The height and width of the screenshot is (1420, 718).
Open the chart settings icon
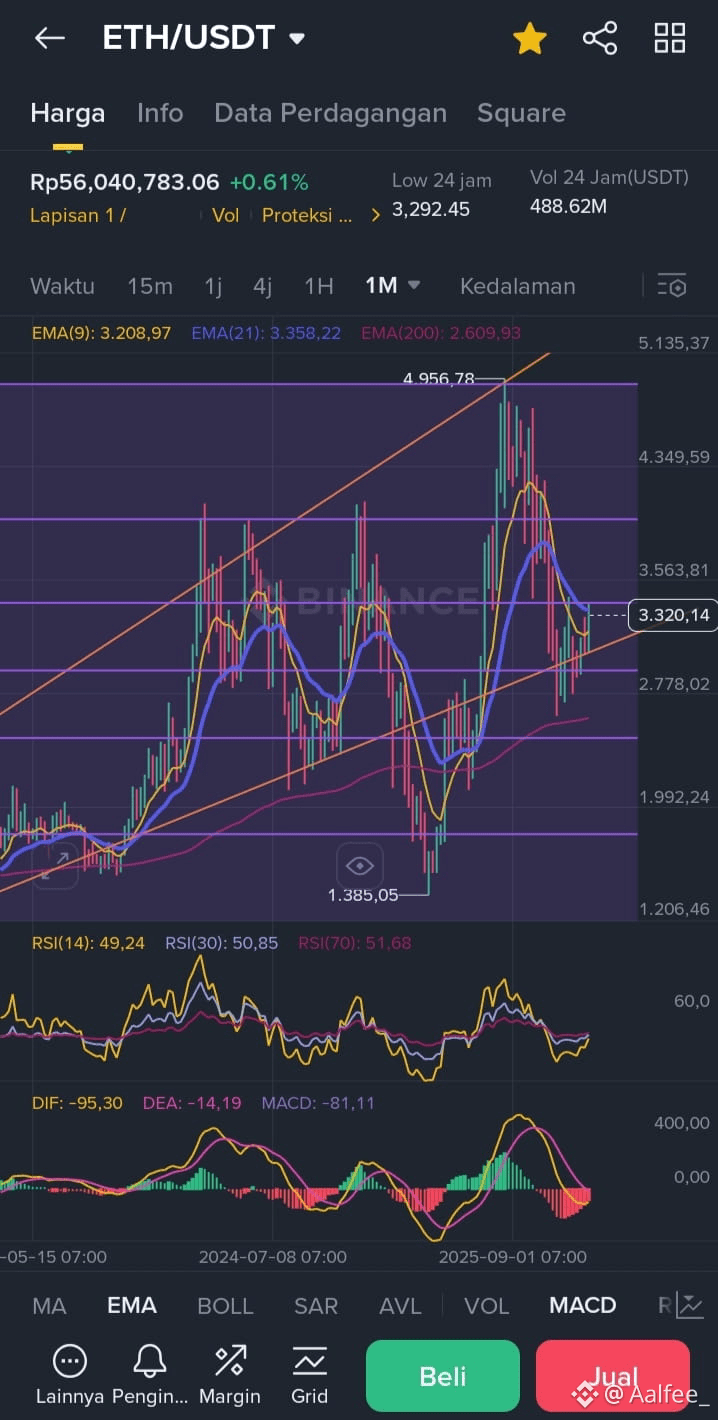[672, 286]
